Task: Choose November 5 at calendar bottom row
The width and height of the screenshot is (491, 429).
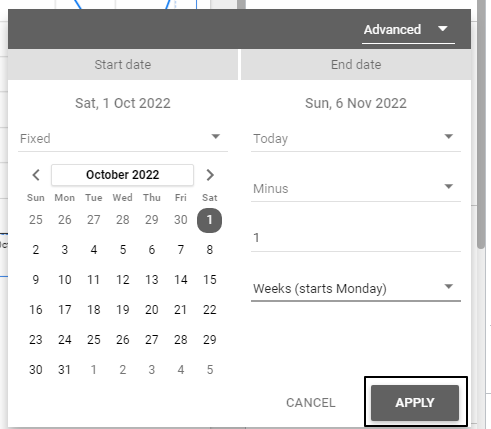Action: pos(210,370)
